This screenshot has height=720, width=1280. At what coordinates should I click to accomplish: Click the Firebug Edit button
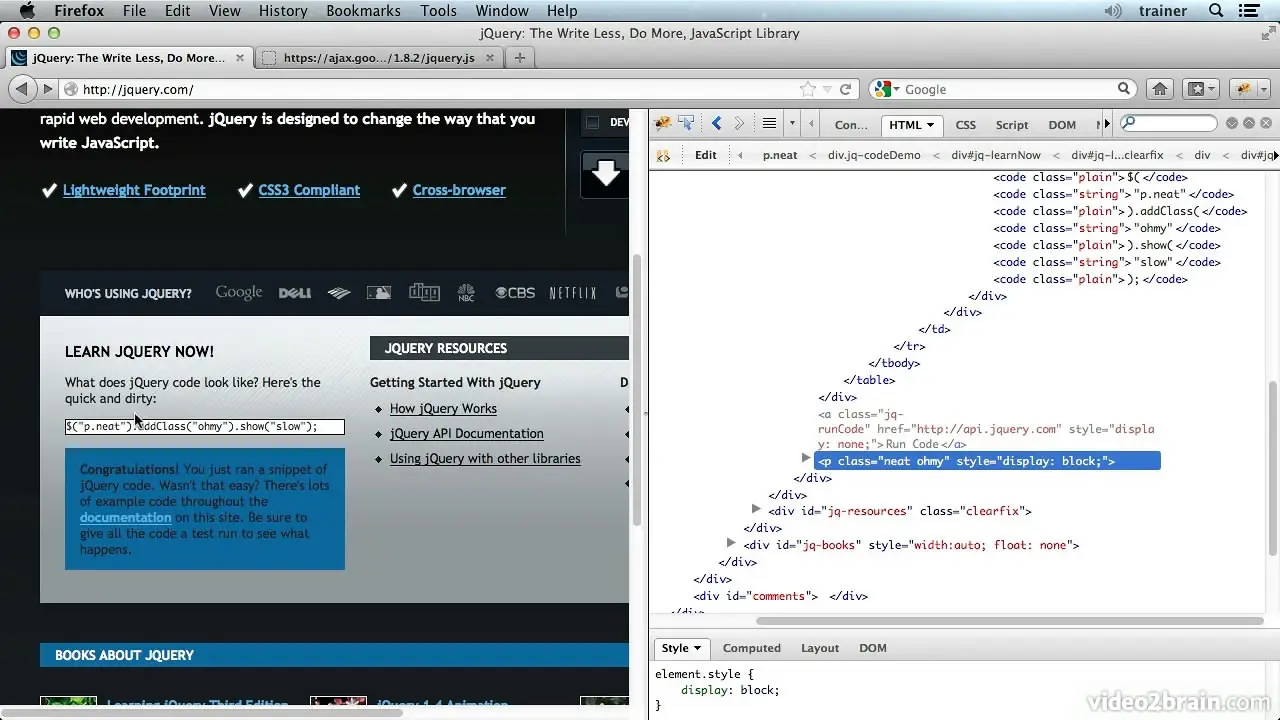(x=706, y=155)
